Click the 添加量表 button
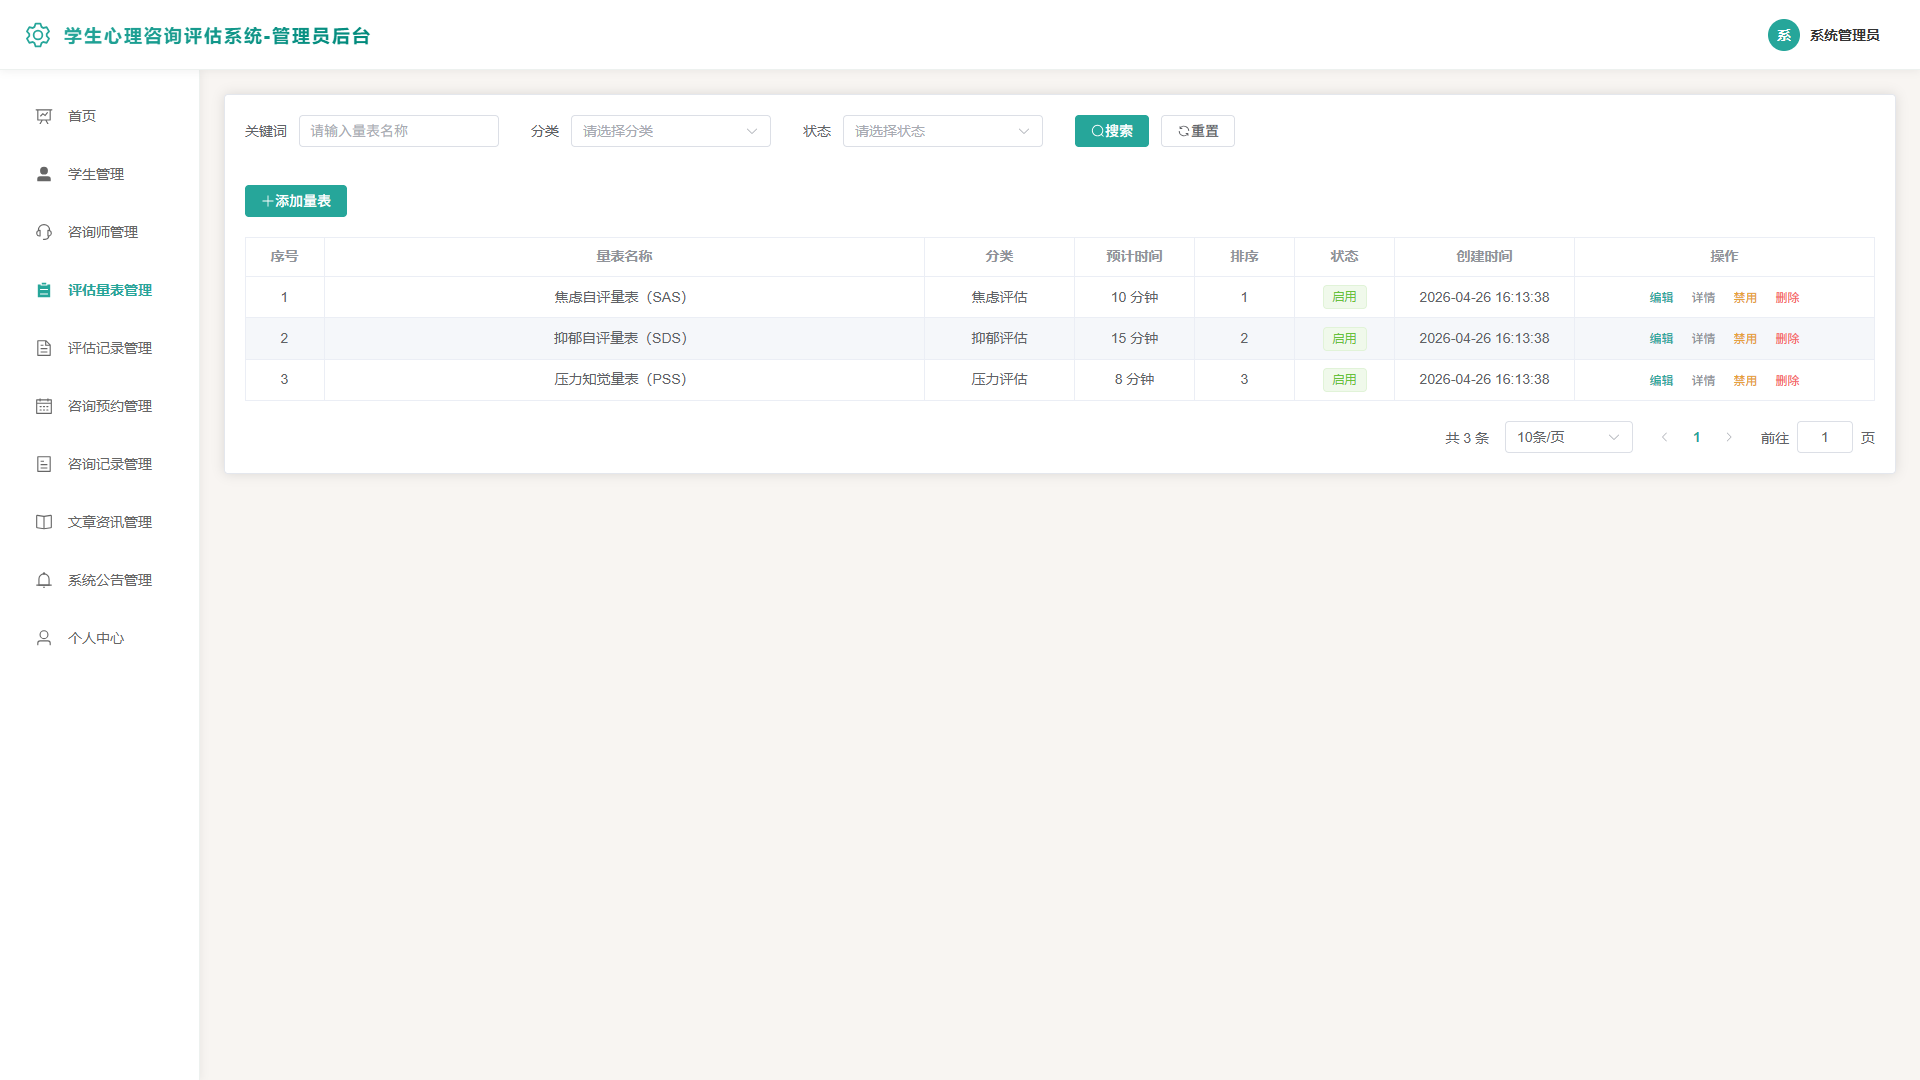This screenshot has height=1080, width=1920. point(296,201)
